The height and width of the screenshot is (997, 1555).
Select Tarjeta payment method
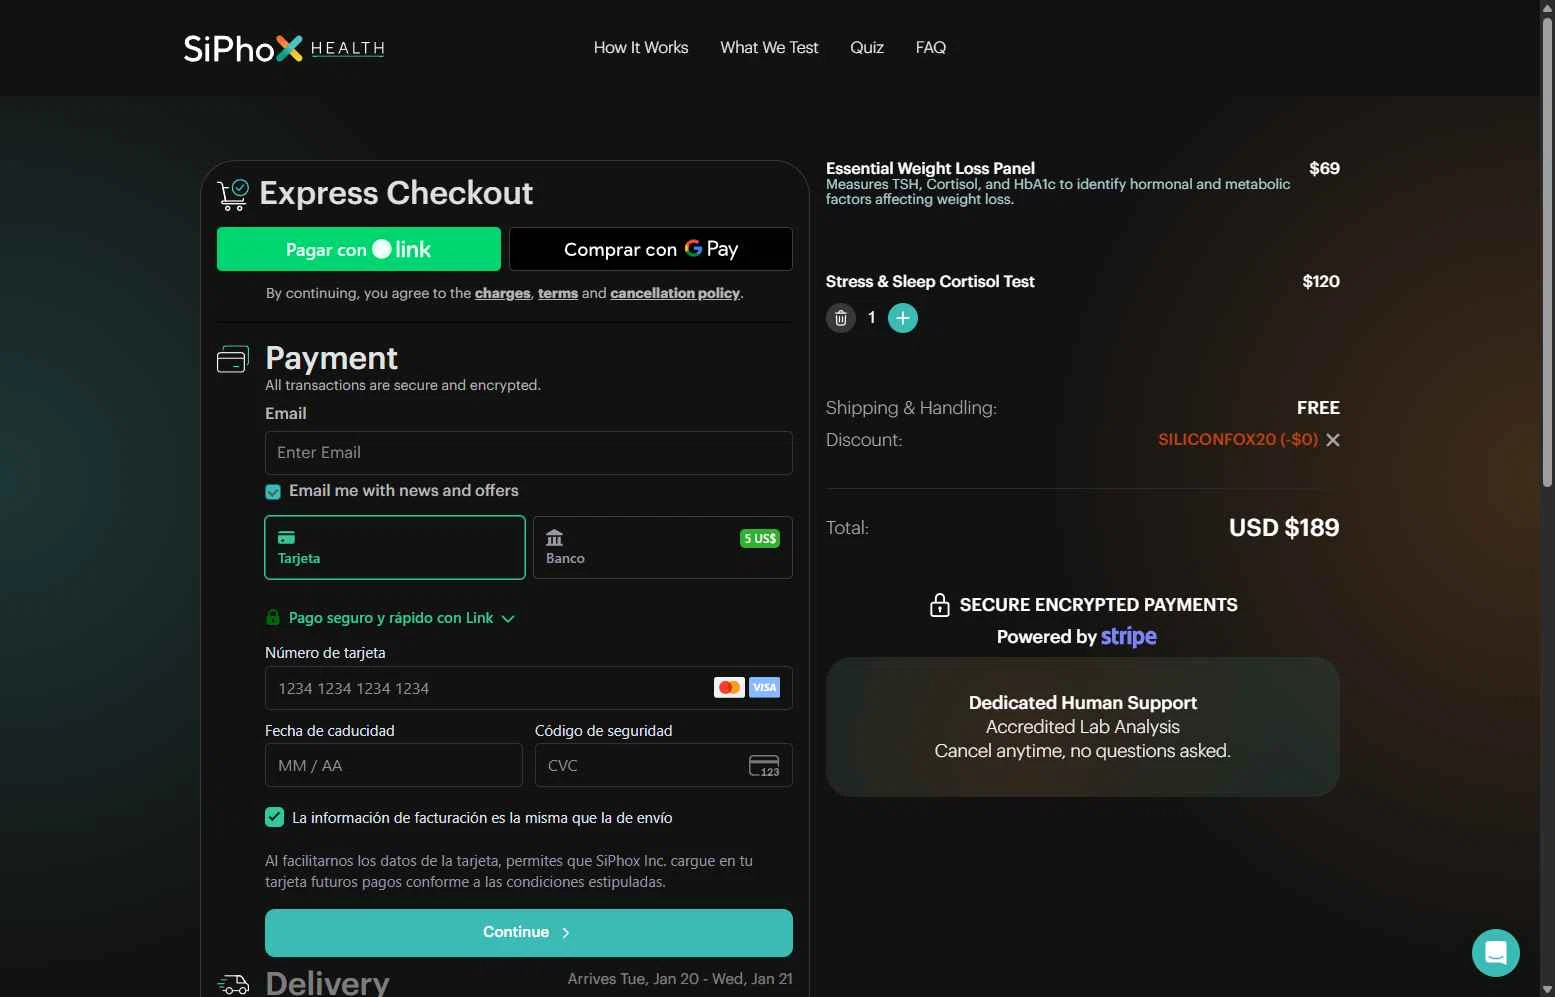[395, 547]
